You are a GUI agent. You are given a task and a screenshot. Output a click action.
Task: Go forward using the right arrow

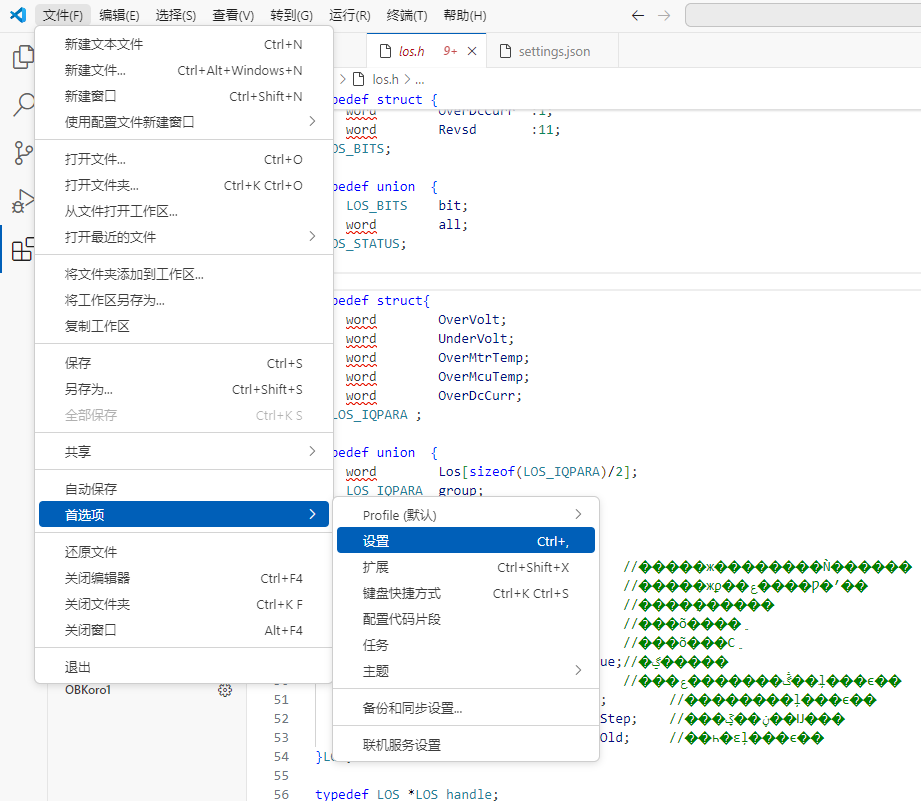click(664, 15)
